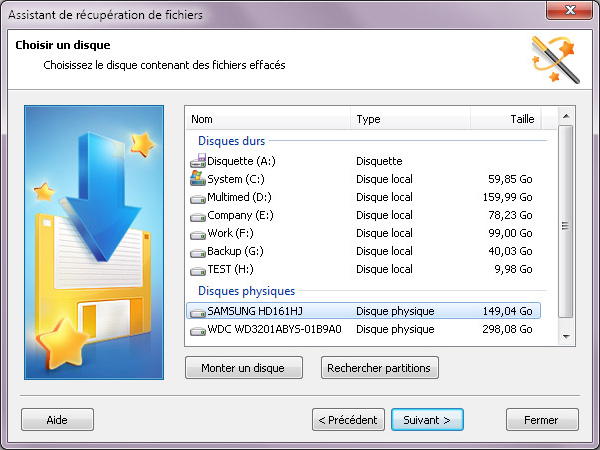600x450 pixels.
Task: Sort by the Nom column header
Action: [x=268, y=119]
